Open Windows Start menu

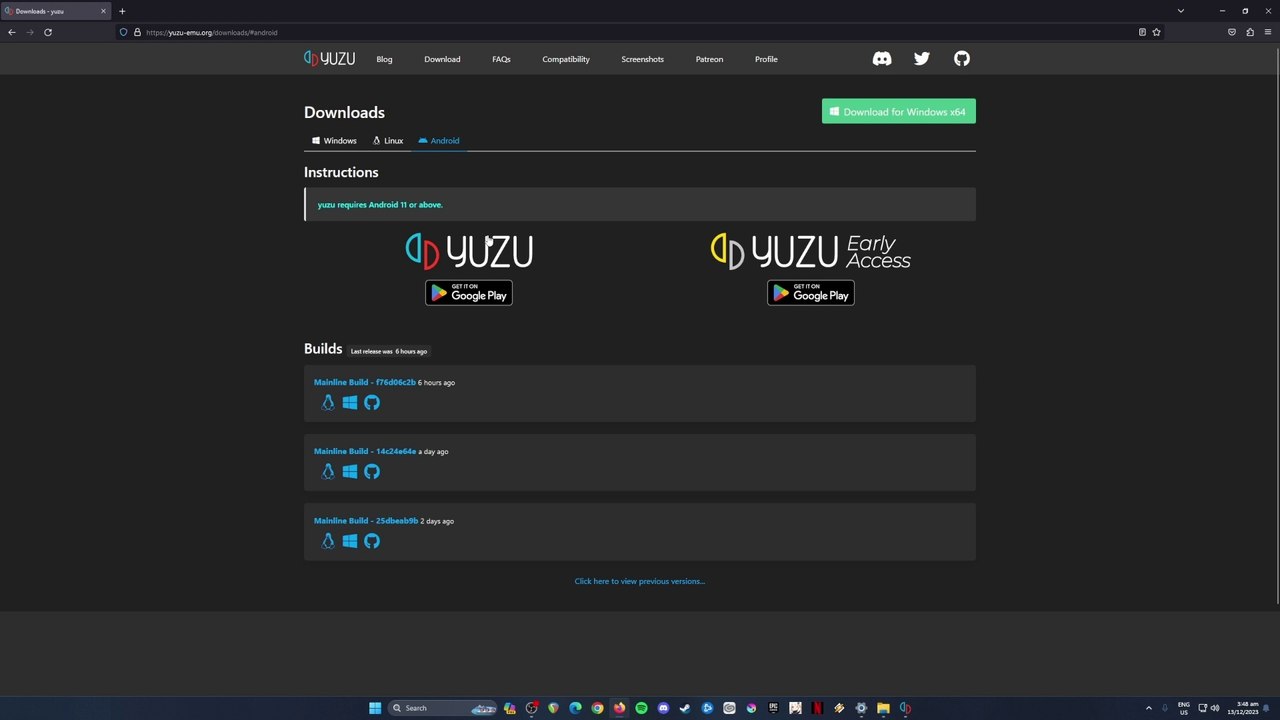375,708
